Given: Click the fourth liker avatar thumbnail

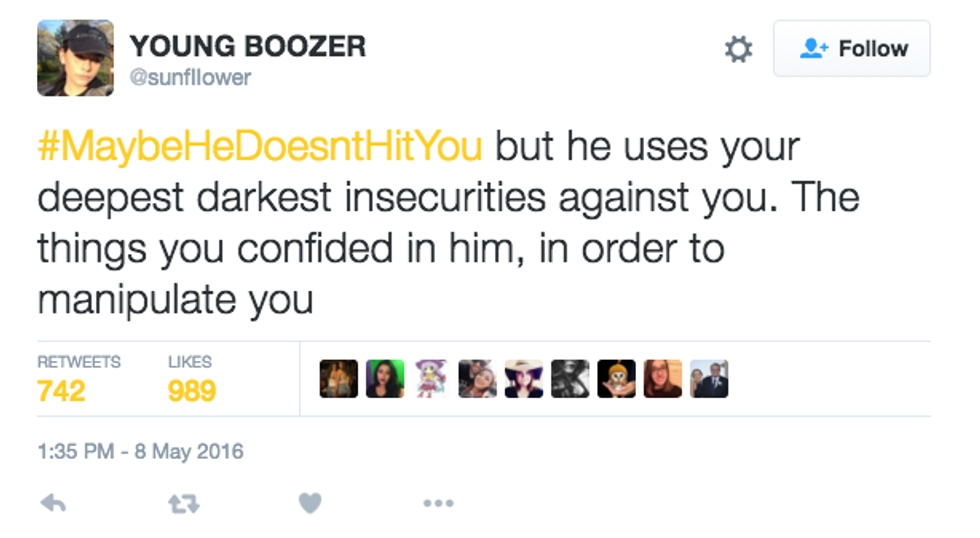Looking at the screenshot, I should pos(477,379).
